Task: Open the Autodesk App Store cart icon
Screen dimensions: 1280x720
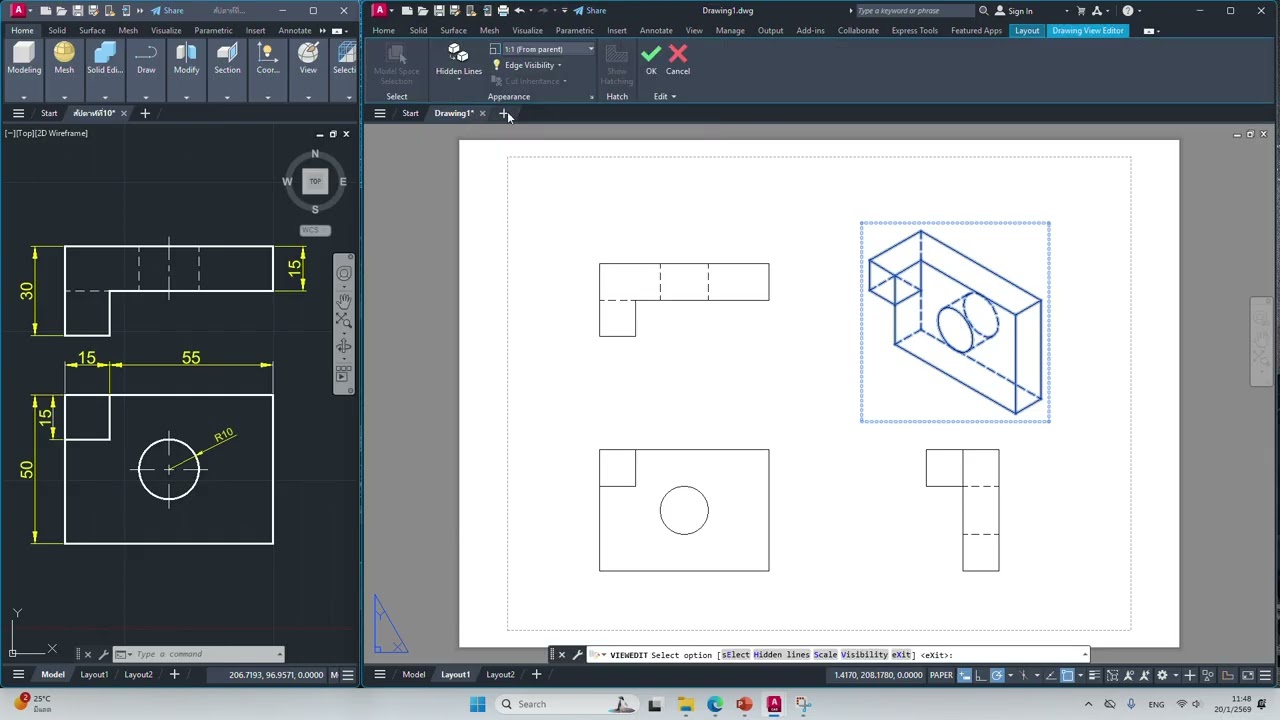Action: pos(1081,11)
